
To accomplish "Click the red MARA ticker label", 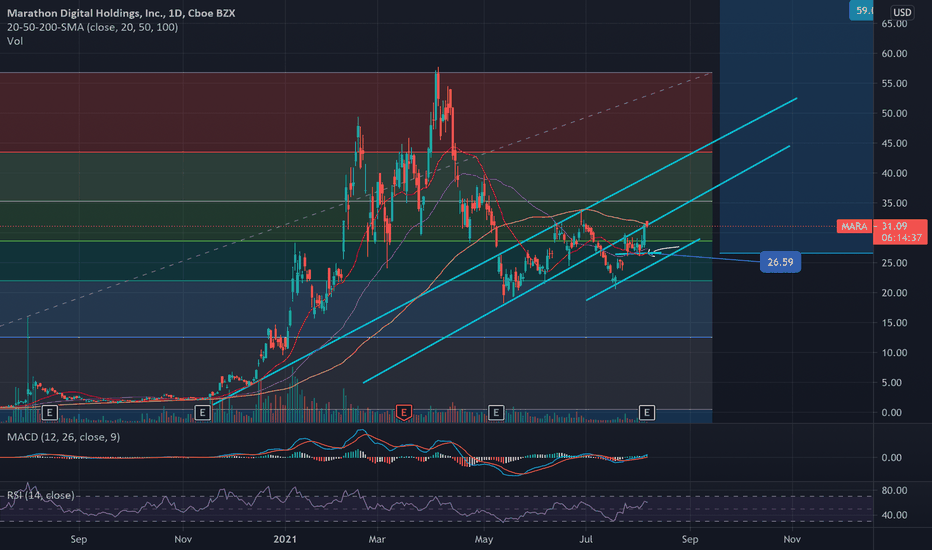I will point(854,227).
